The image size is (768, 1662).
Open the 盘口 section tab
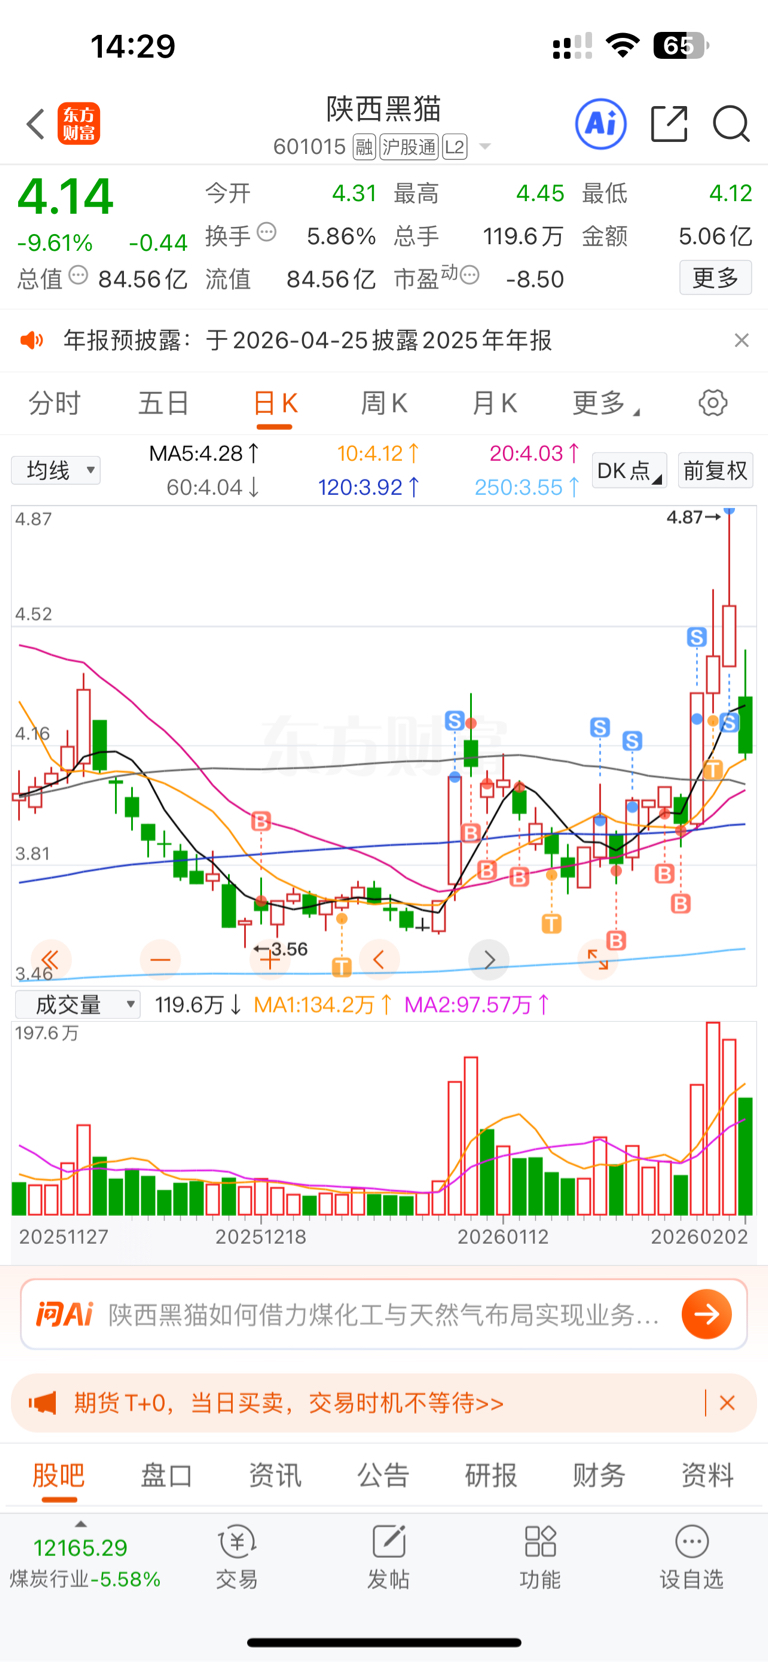166,1475
